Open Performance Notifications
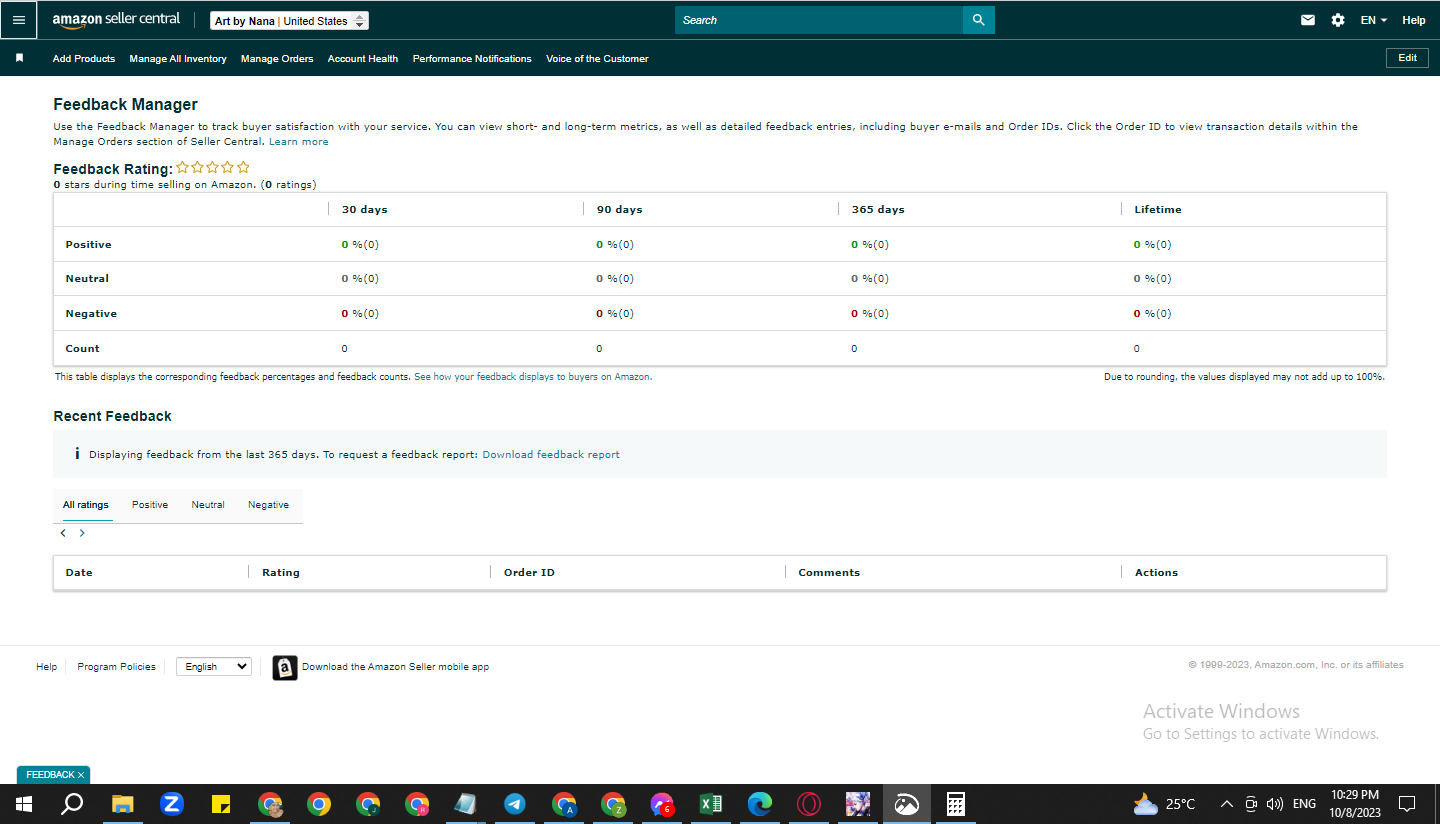Screen dimensions: 1440x824 [x=472, y=59]
